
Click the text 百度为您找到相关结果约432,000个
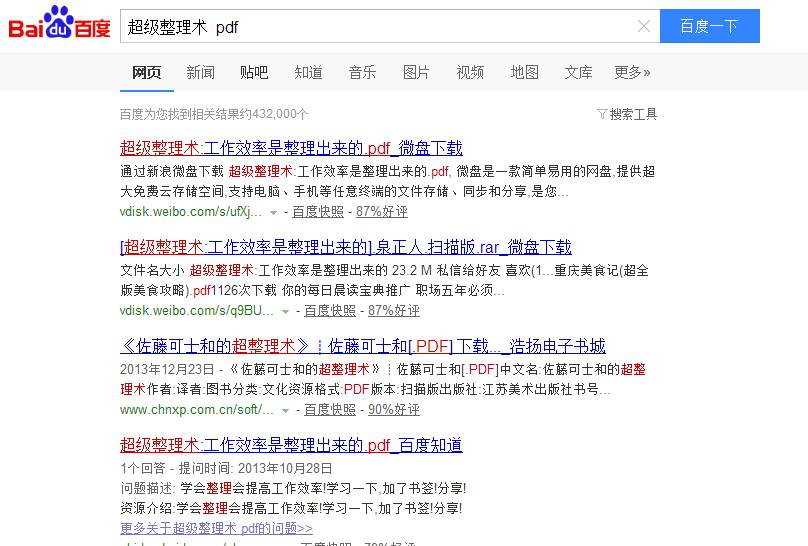click(x=214, y=114)
